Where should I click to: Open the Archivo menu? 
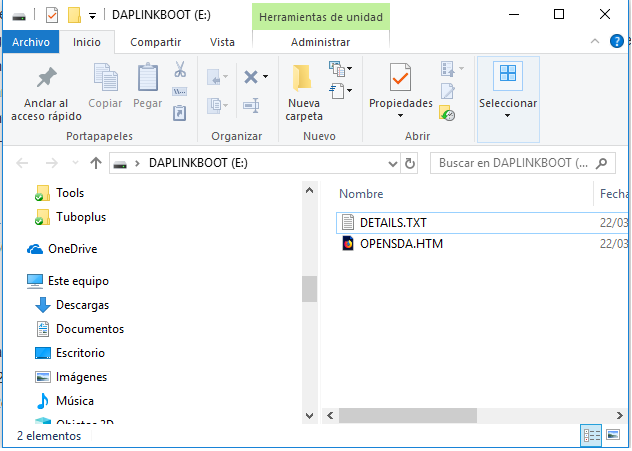point(31,42)
